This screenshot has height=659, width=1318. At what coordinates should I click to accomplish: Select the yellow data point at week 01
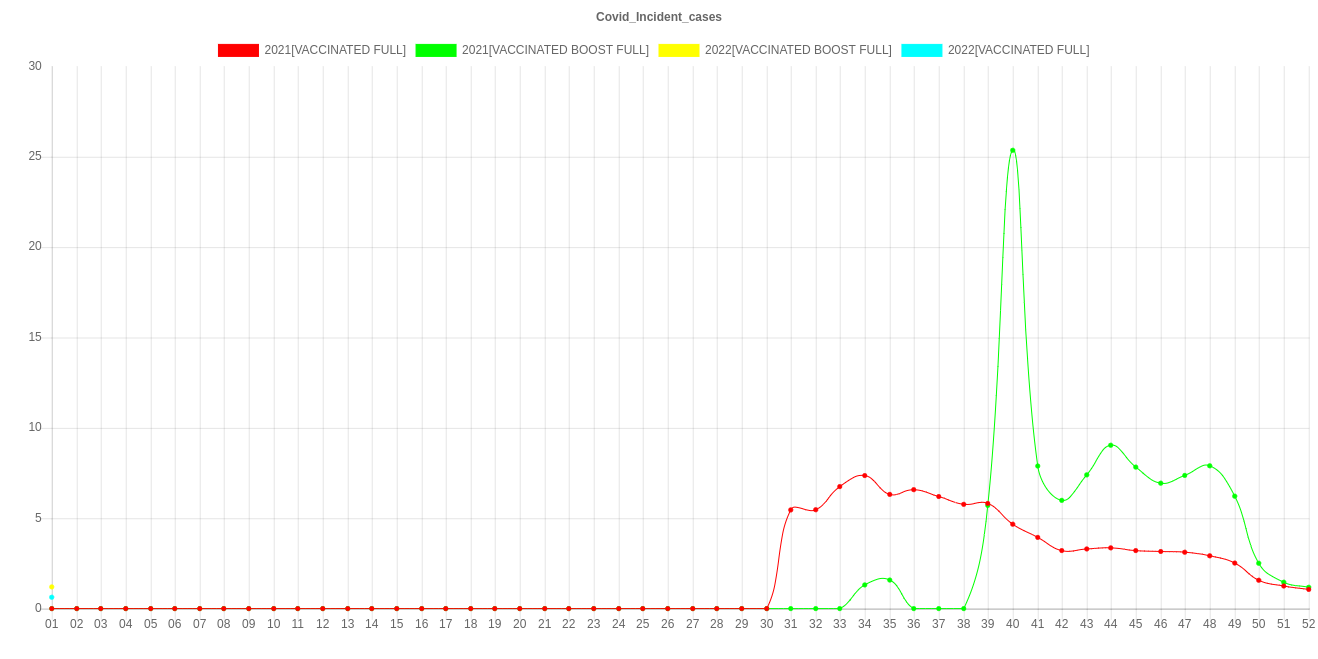tap(52, 587)
